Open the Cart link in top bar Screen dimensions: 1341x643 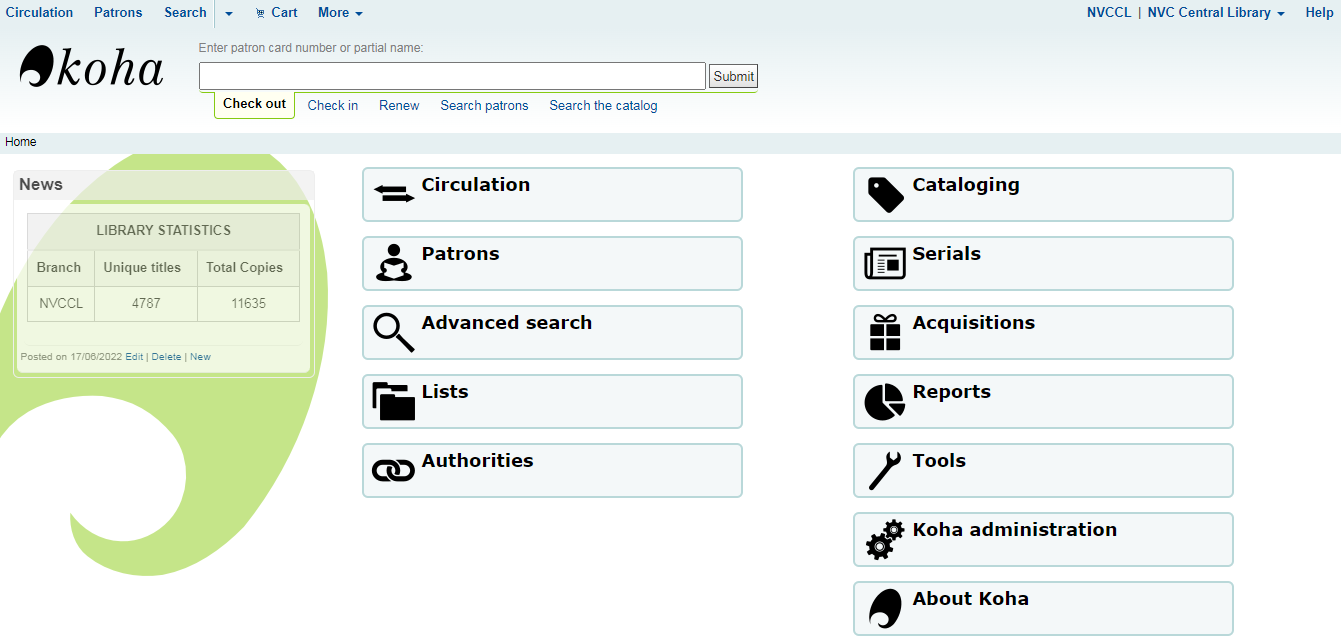[276, 13]
